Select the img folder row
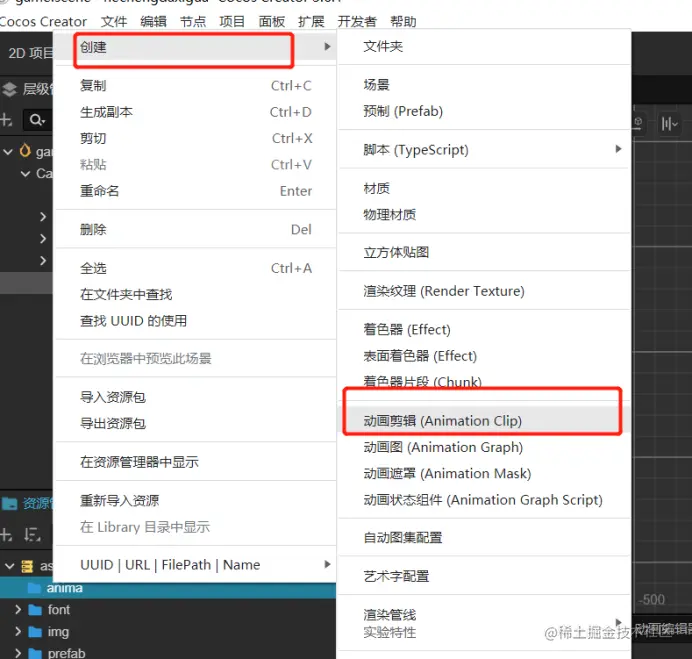692x659 pixels. point(168,632)
